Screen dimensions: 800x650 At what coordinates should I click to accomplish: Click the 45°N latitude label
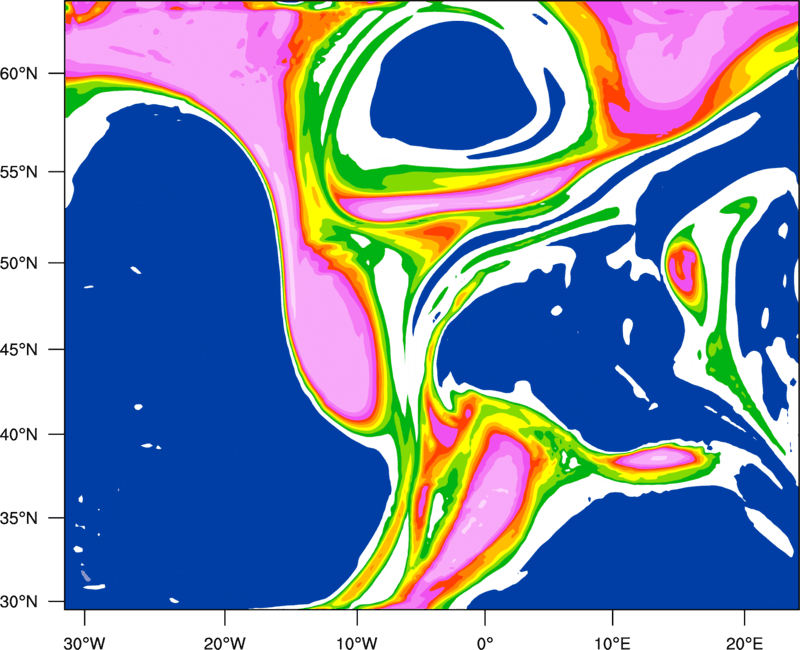point(19,349)
